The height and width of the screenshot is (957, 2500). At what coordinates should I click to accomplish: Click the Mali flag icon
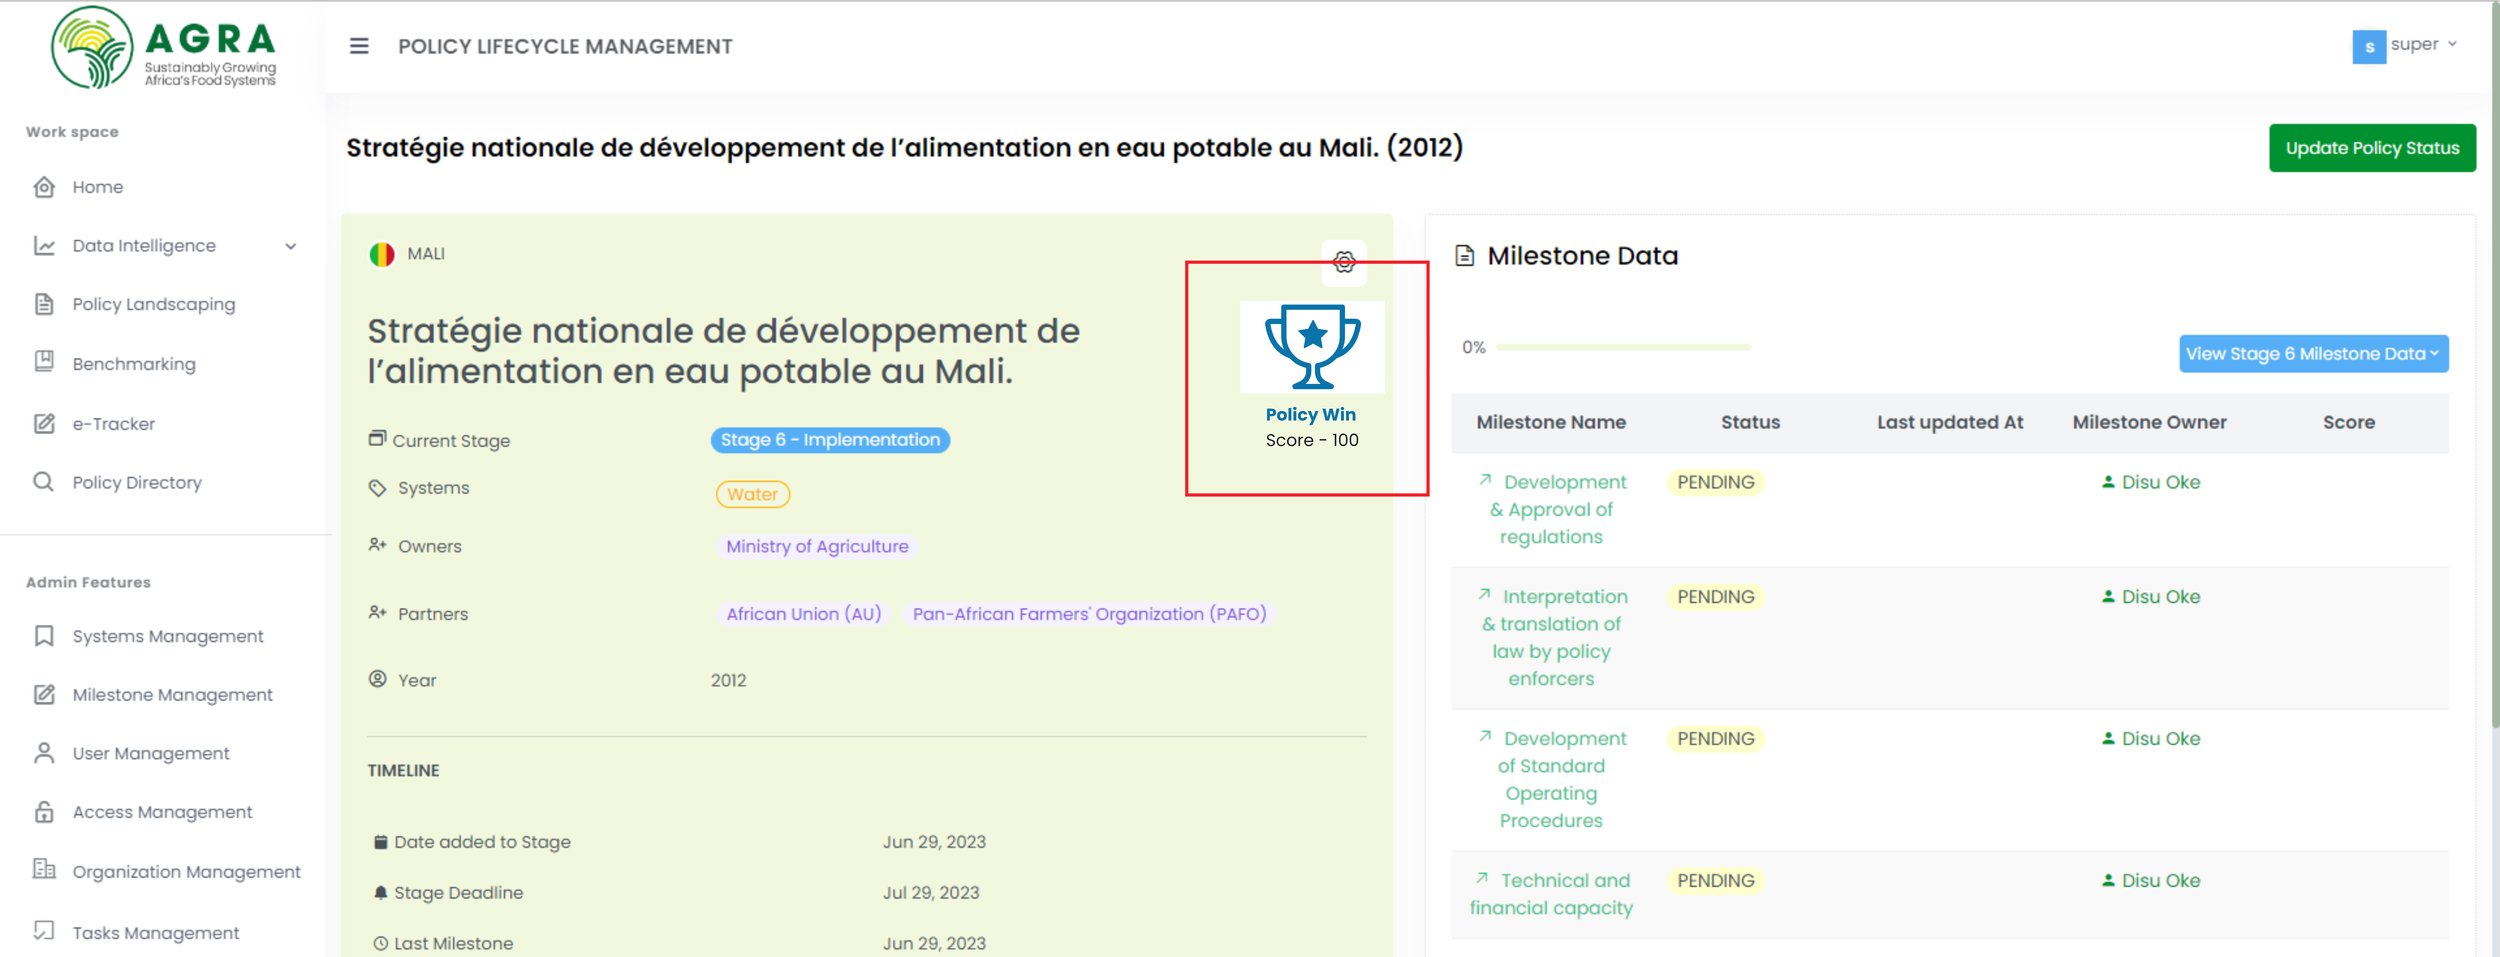(382, 254)
